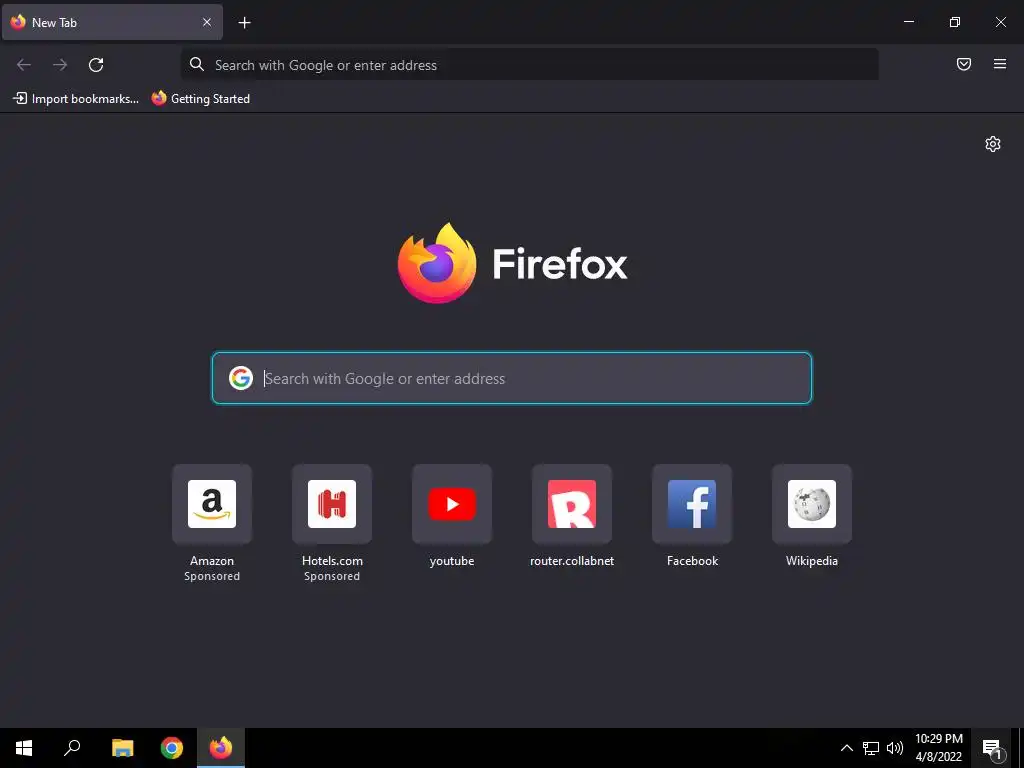Screen dimensions: 1024x768
Task: Open the Facebook shortcut tile
Action: click(692, 504)
